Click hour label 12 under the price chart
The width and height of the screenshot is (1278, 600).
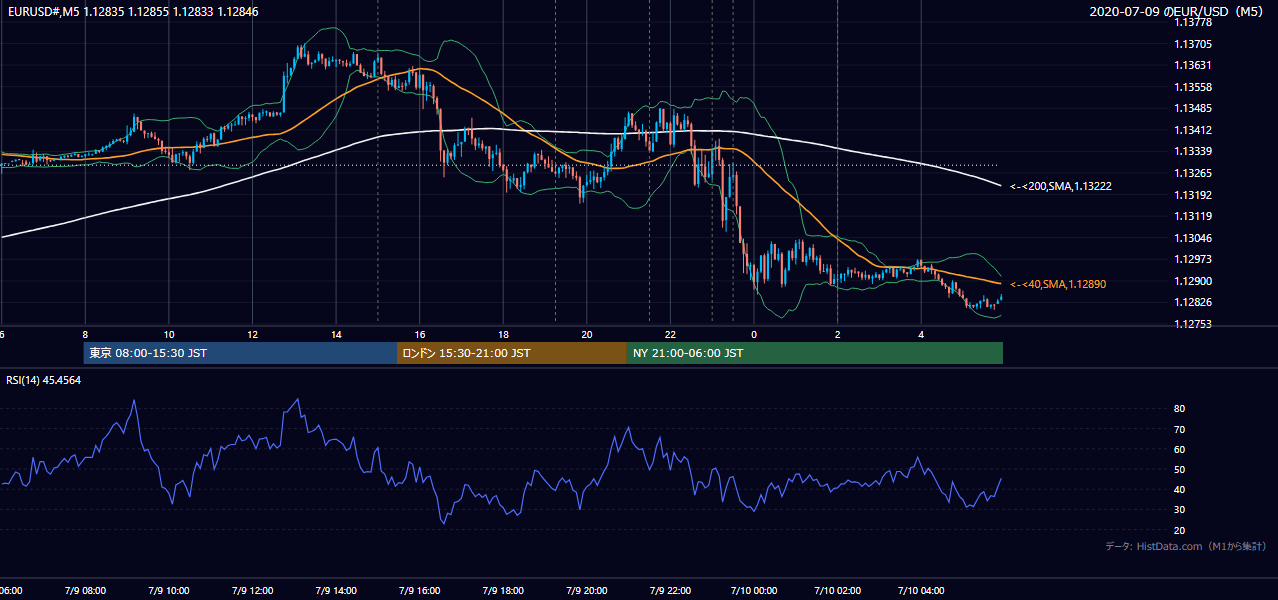tap(252, 335)
